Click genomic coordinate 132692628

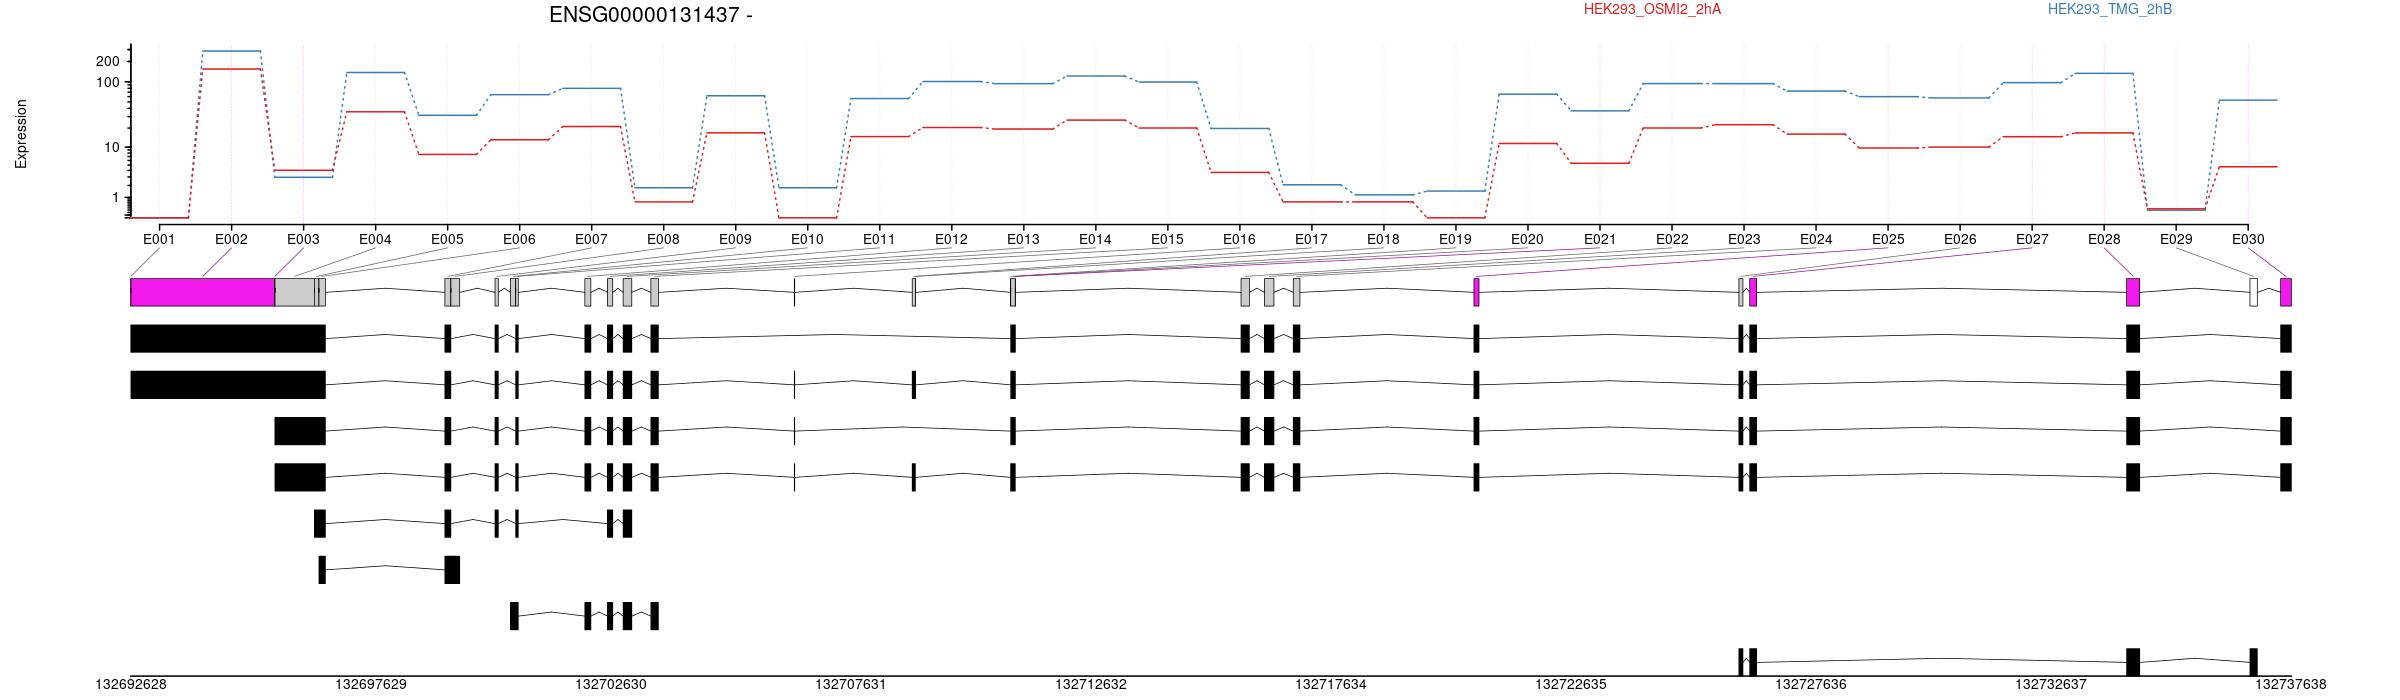[x=131, y=685]
